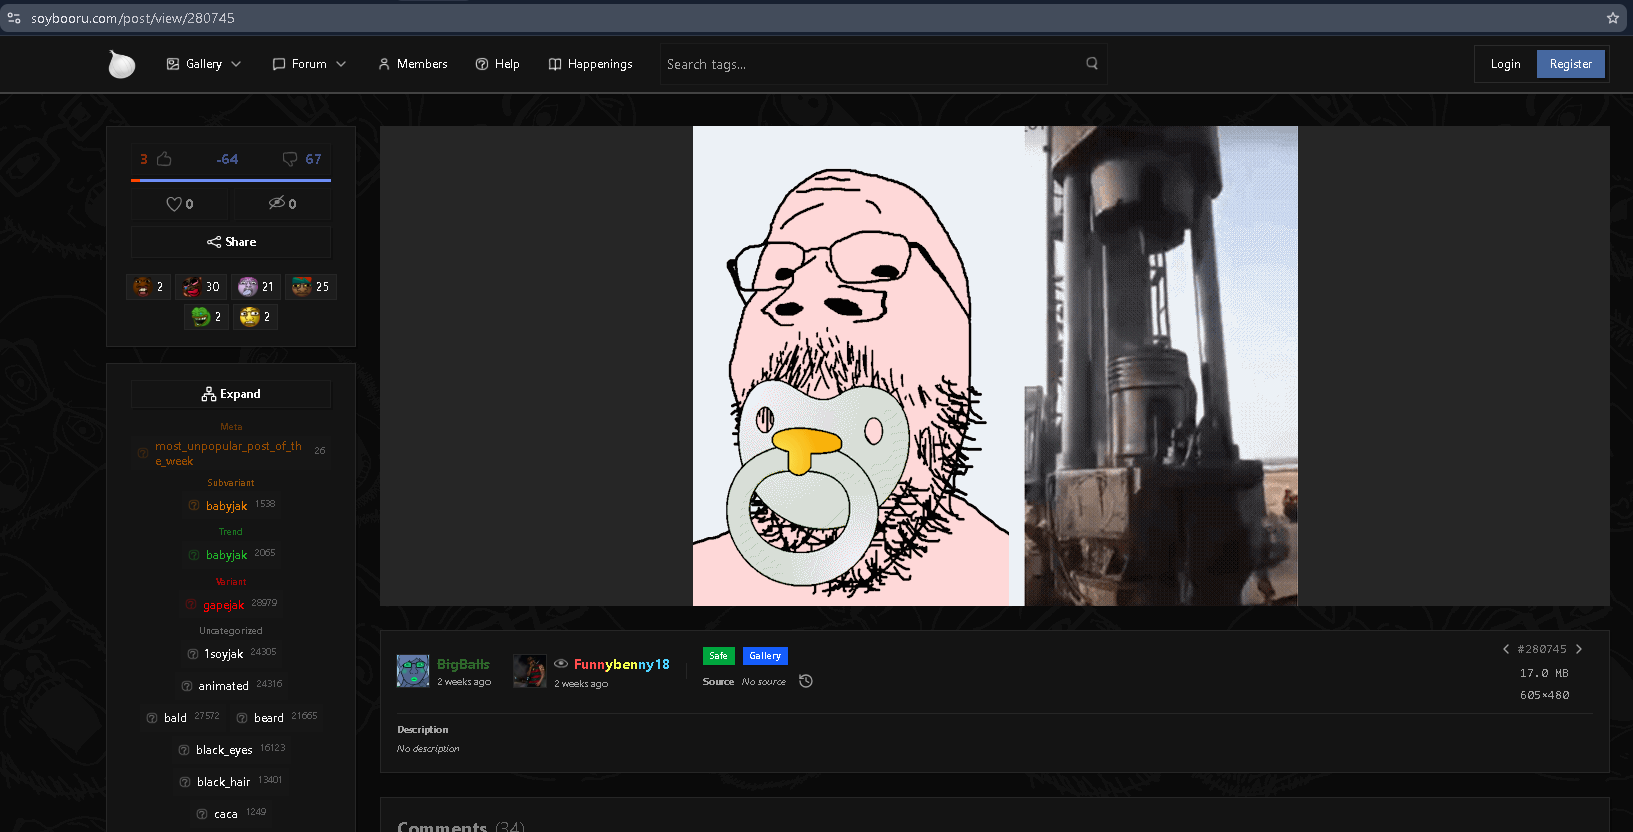Click the Register button
Image resolution: width=1633 pixels, height=832 pixels.
1571,64
